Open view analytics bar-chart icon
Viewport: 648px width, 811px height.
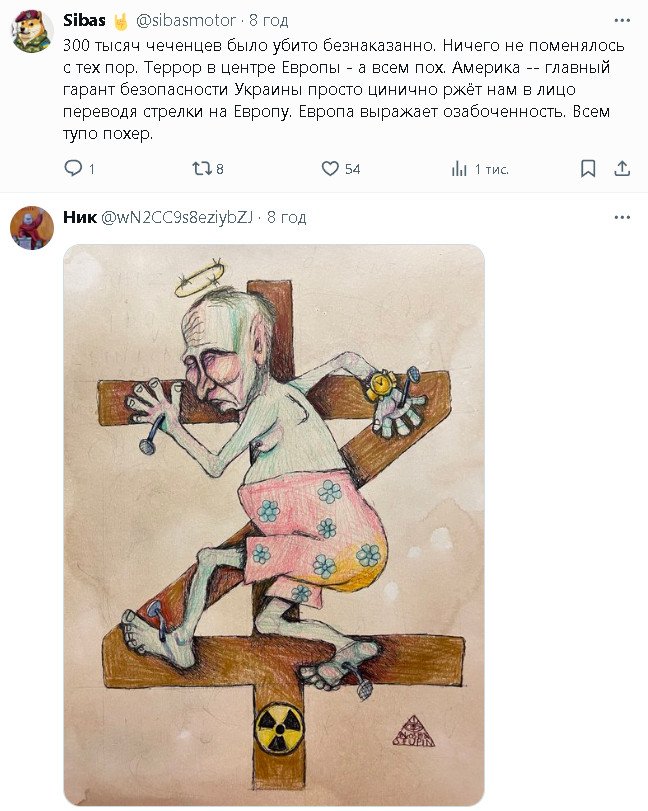pos(459,169)
